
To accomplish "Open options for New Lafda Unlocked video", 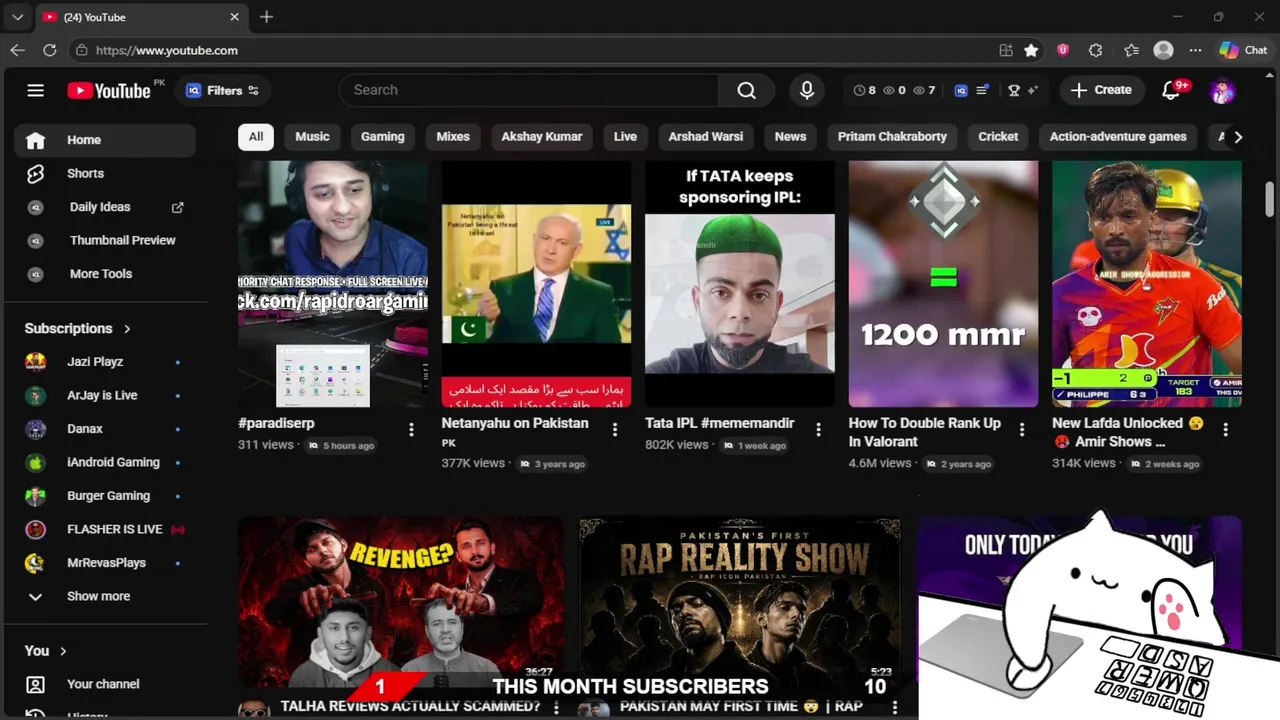I will point(1225,430).
